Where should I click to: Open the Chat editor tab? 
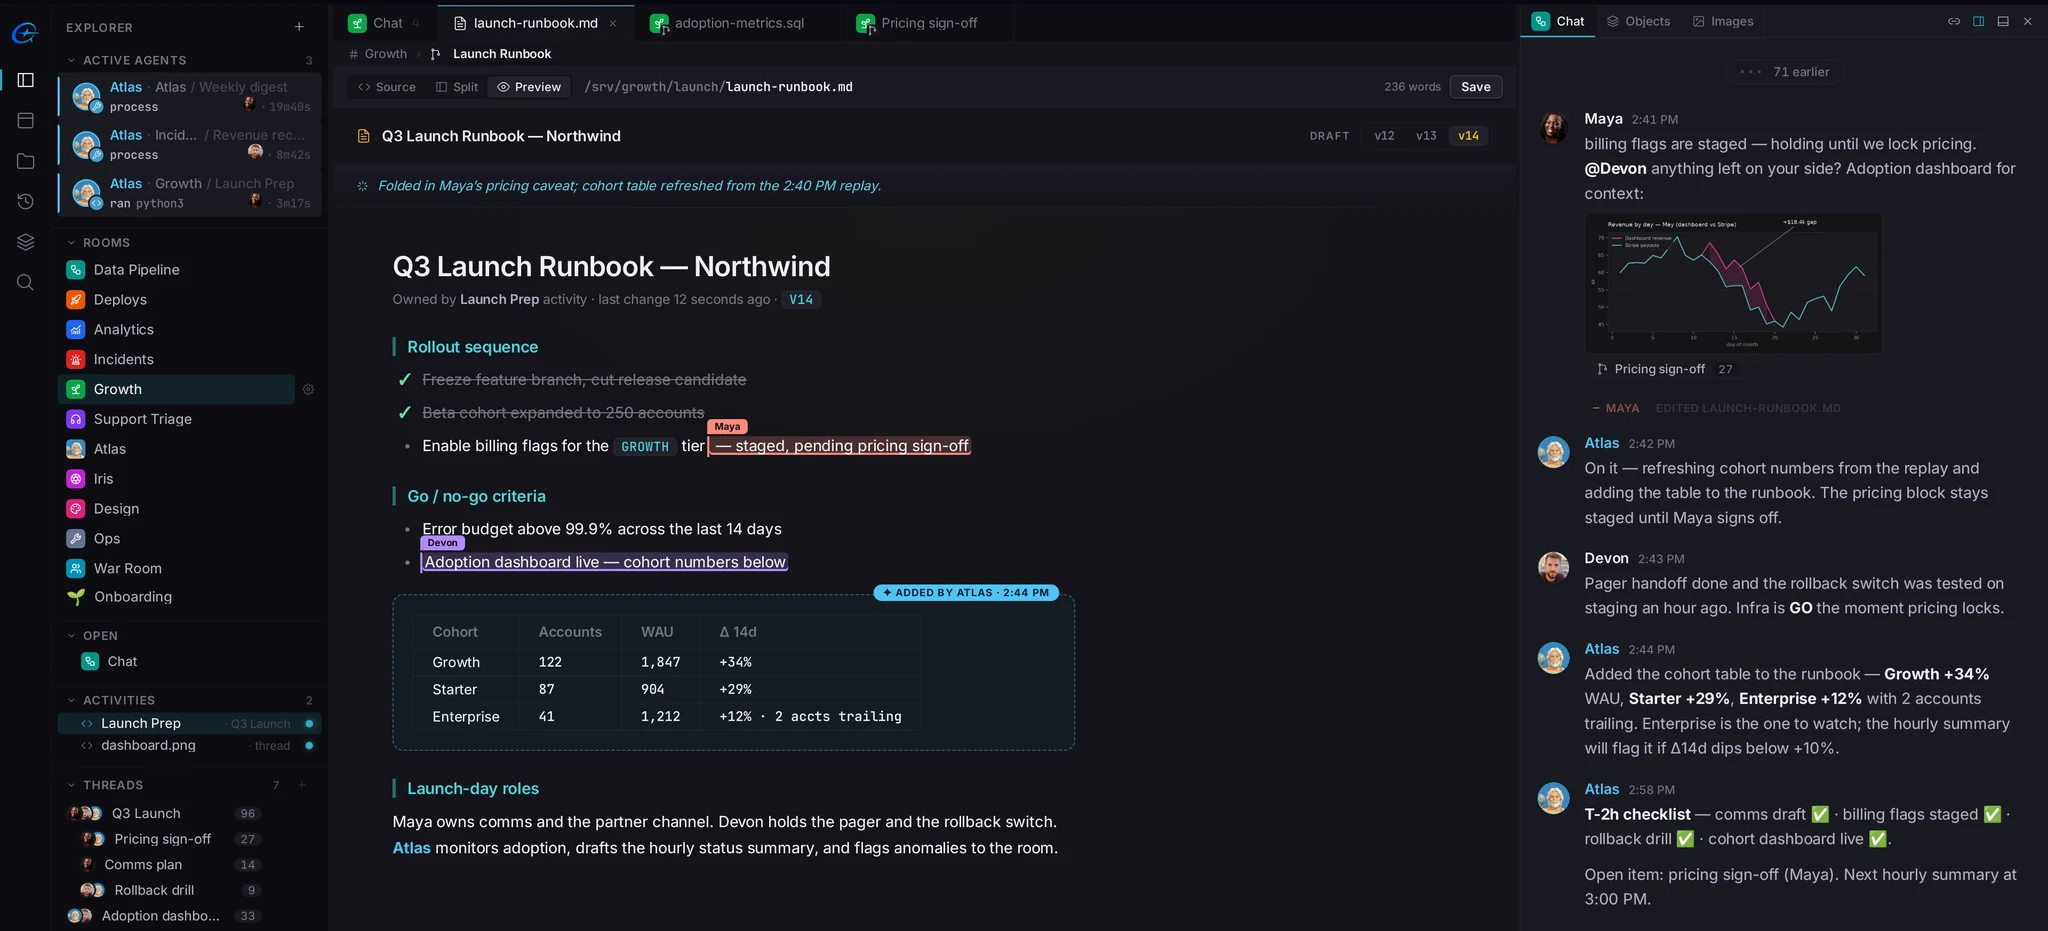pyautogui.click(x=384, y=23)
